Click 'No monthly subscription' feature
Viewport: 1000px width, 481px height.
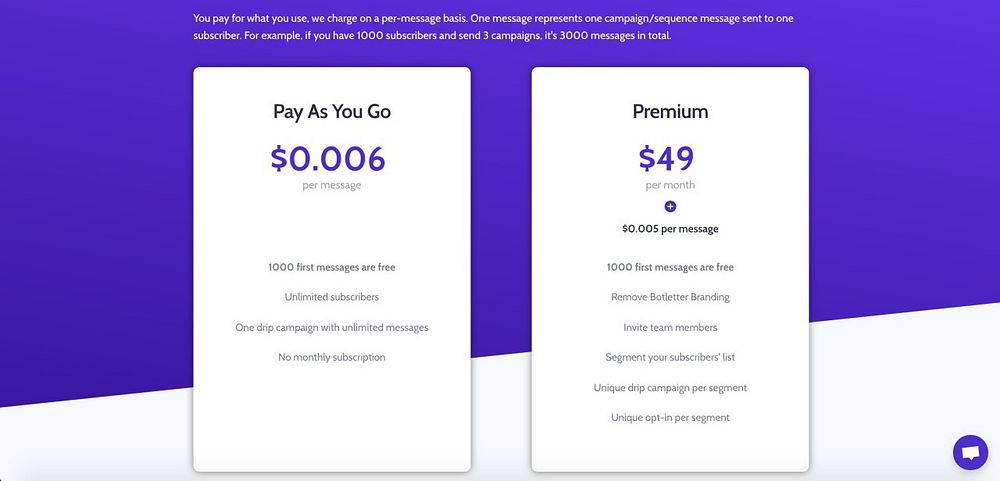[x=332, y=358]
